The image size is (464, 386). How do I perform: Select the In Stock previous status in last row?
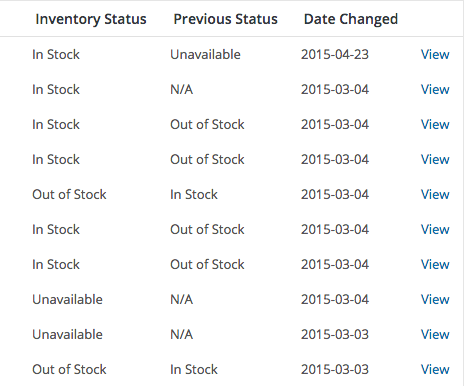194,369
